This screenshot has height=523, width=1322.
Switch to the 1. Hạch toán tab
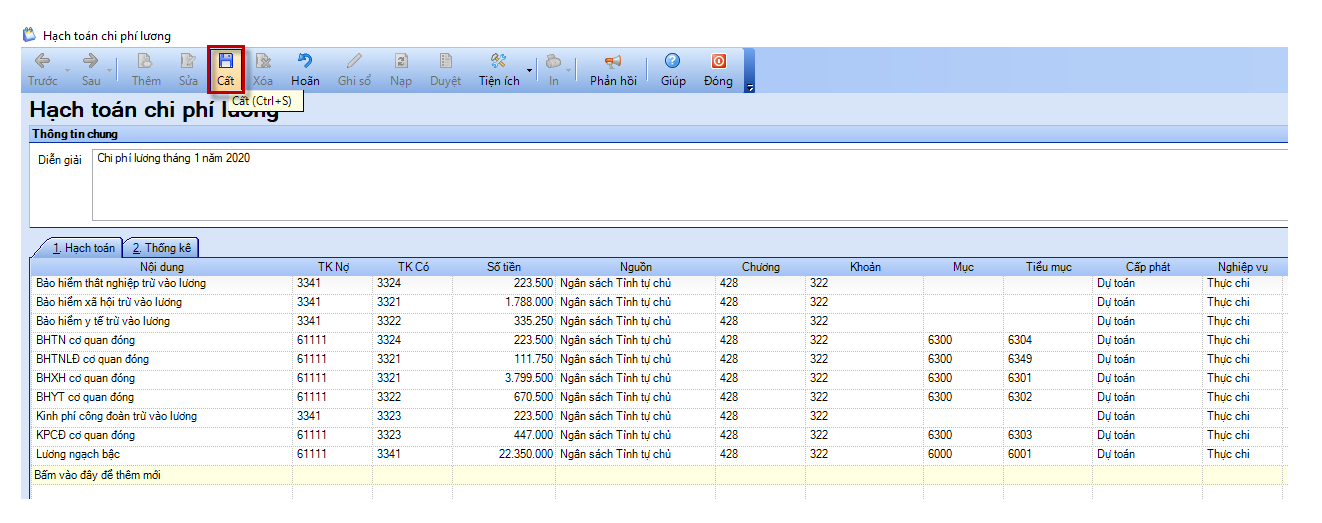coord(84,248)
